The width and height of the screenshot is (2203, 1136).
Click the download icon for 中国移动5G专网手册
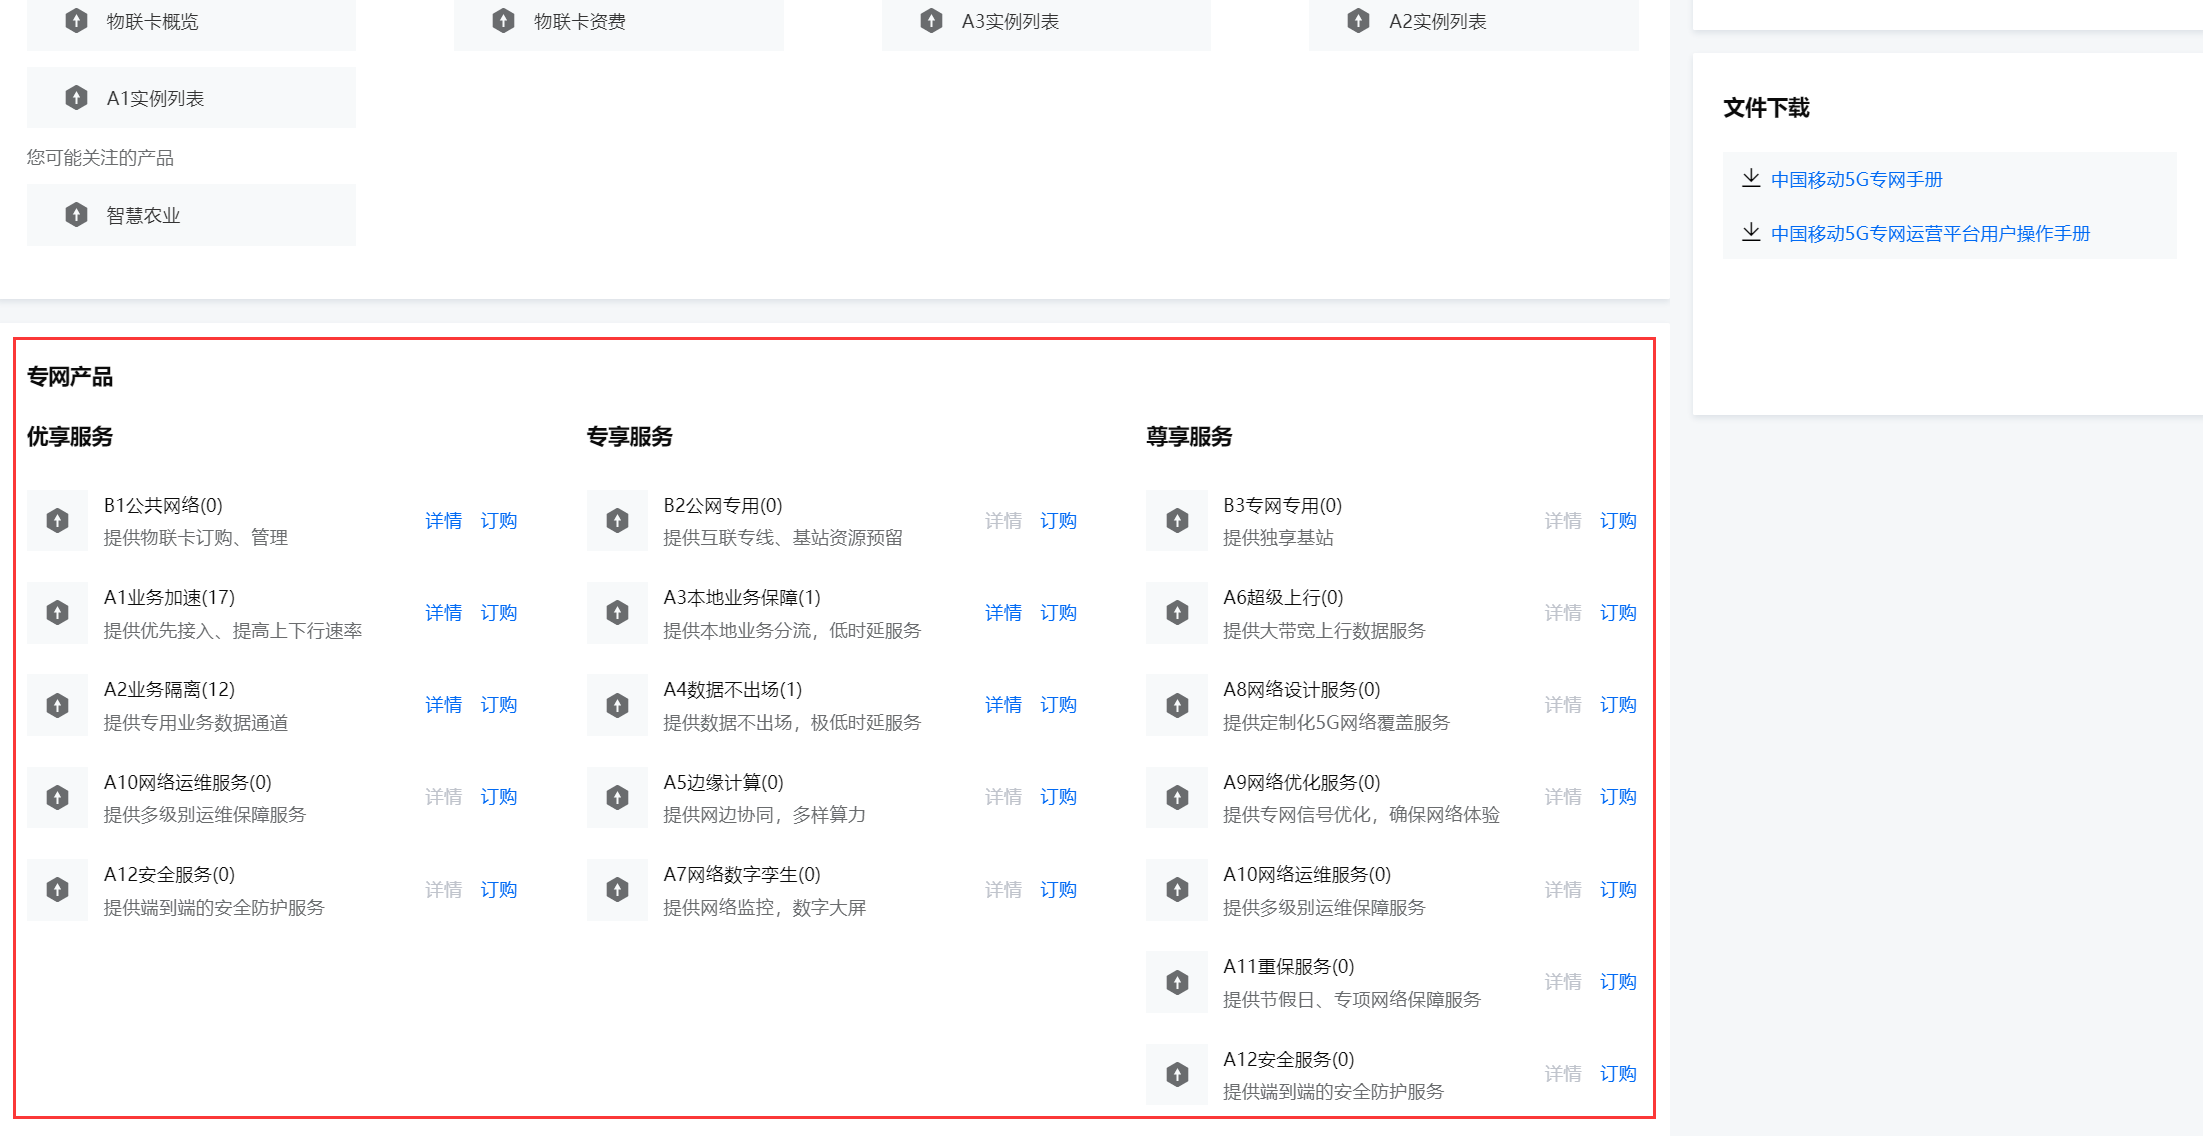click(1751, 179)
